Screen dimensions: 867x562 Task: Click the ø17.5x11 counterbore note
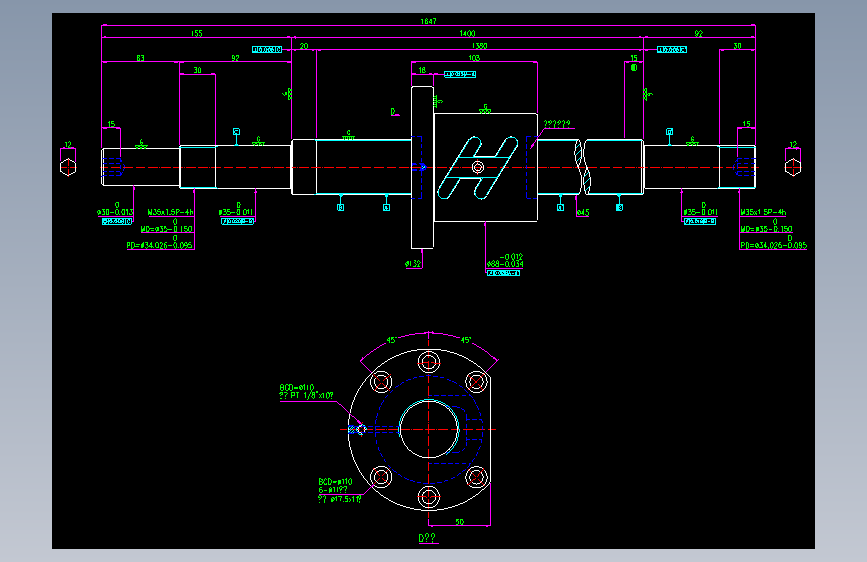[x=340, y=499]
